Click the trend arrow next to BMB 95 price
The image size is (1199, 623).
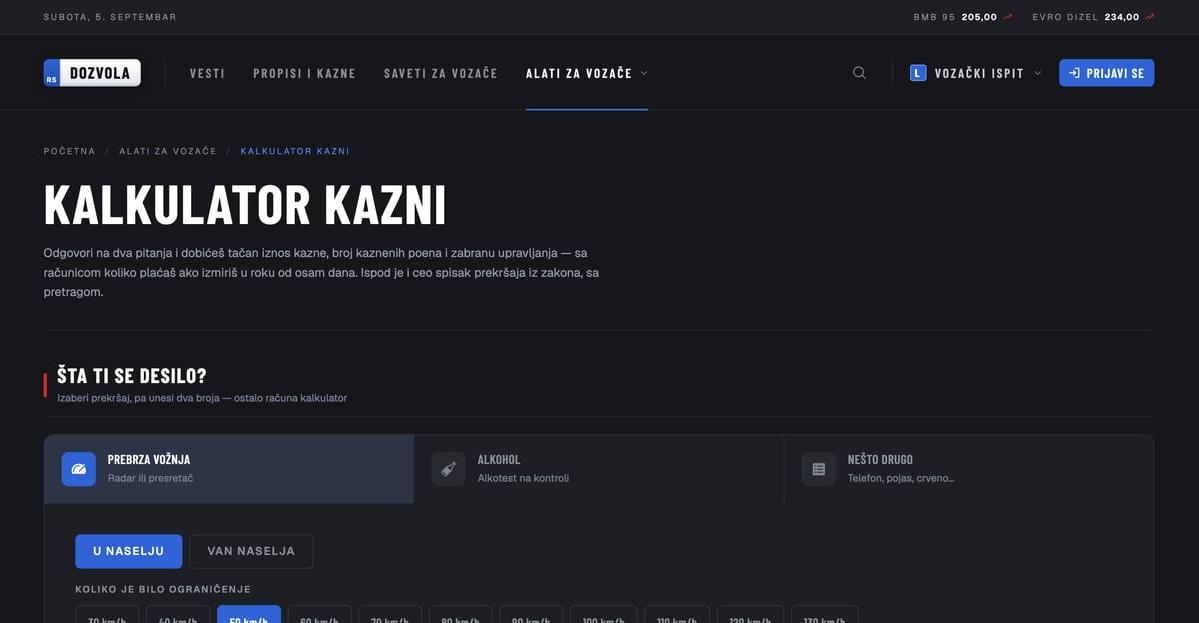tap(1008, 17)
